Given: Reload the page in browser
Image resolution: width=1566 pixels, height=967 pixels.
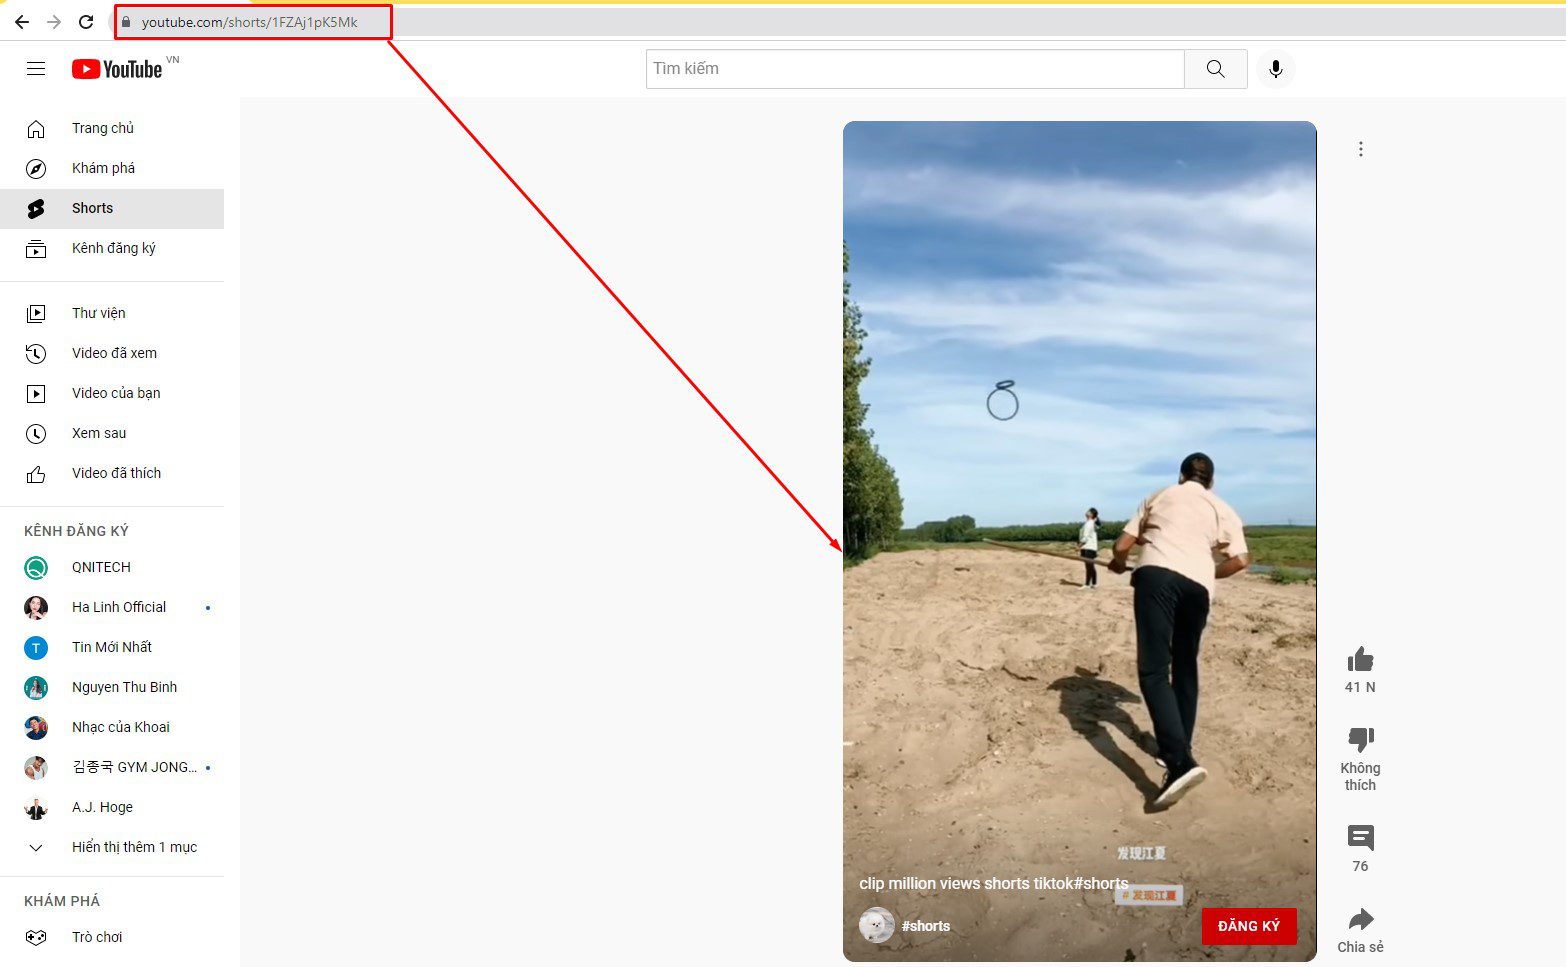Looking at the screenshot, I should click(86, 22).
